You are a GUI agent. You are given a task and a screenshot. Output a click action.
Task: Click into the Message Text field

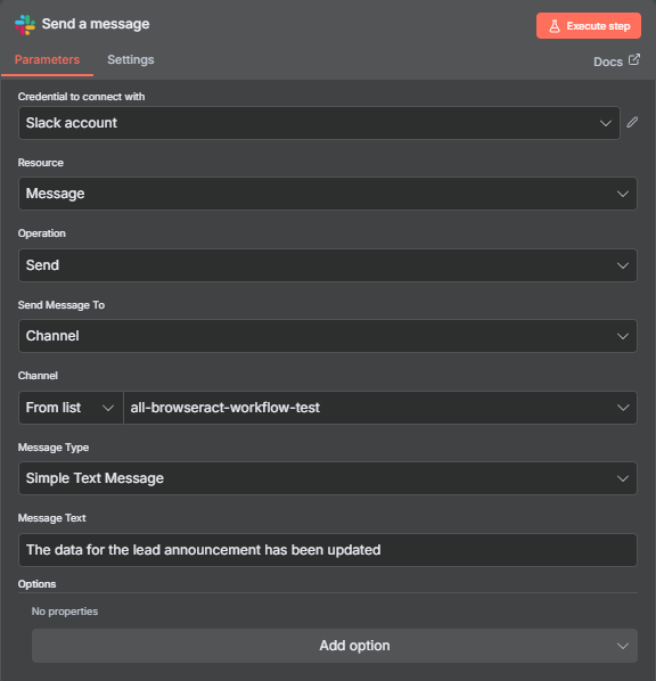point(327,549)
